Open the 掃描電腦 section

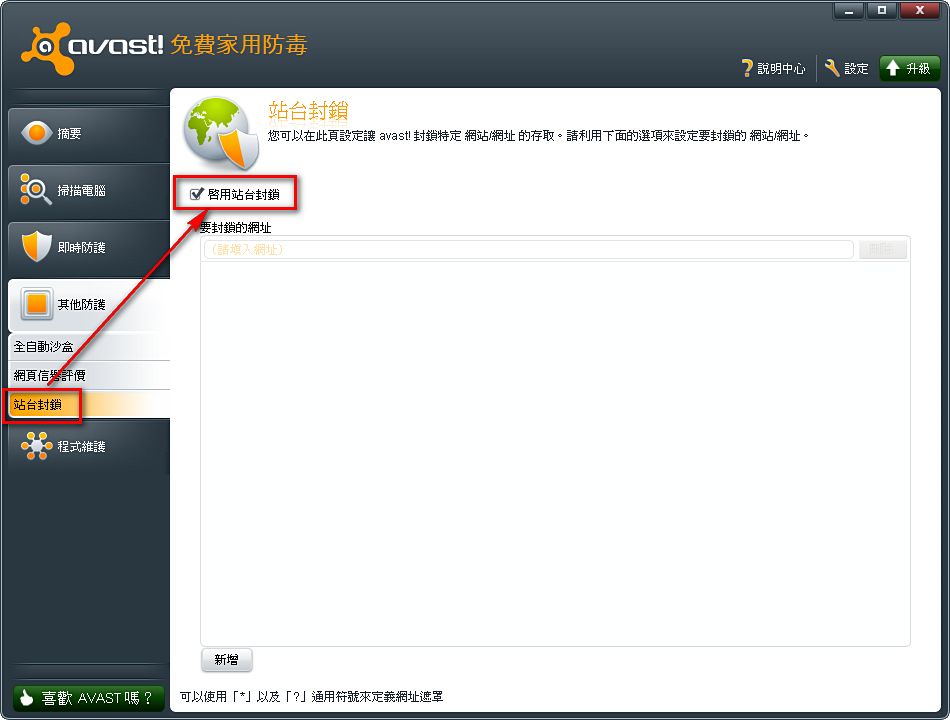pyautogui.click(x=88, y=190)
